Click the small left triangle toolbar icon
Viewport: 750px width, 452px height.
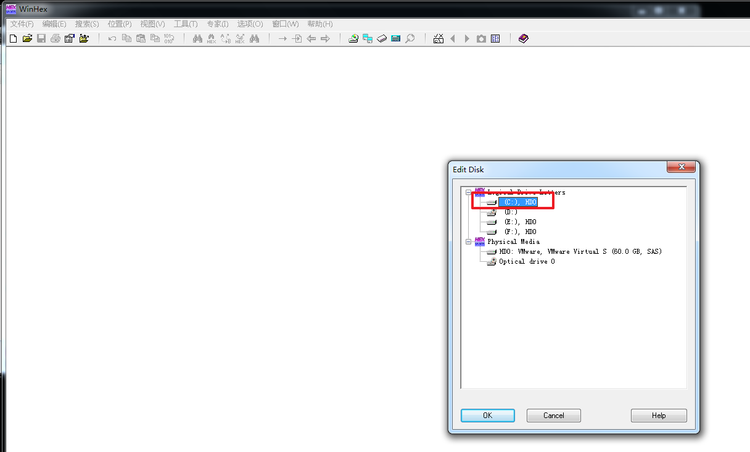(x=452, y=39)
